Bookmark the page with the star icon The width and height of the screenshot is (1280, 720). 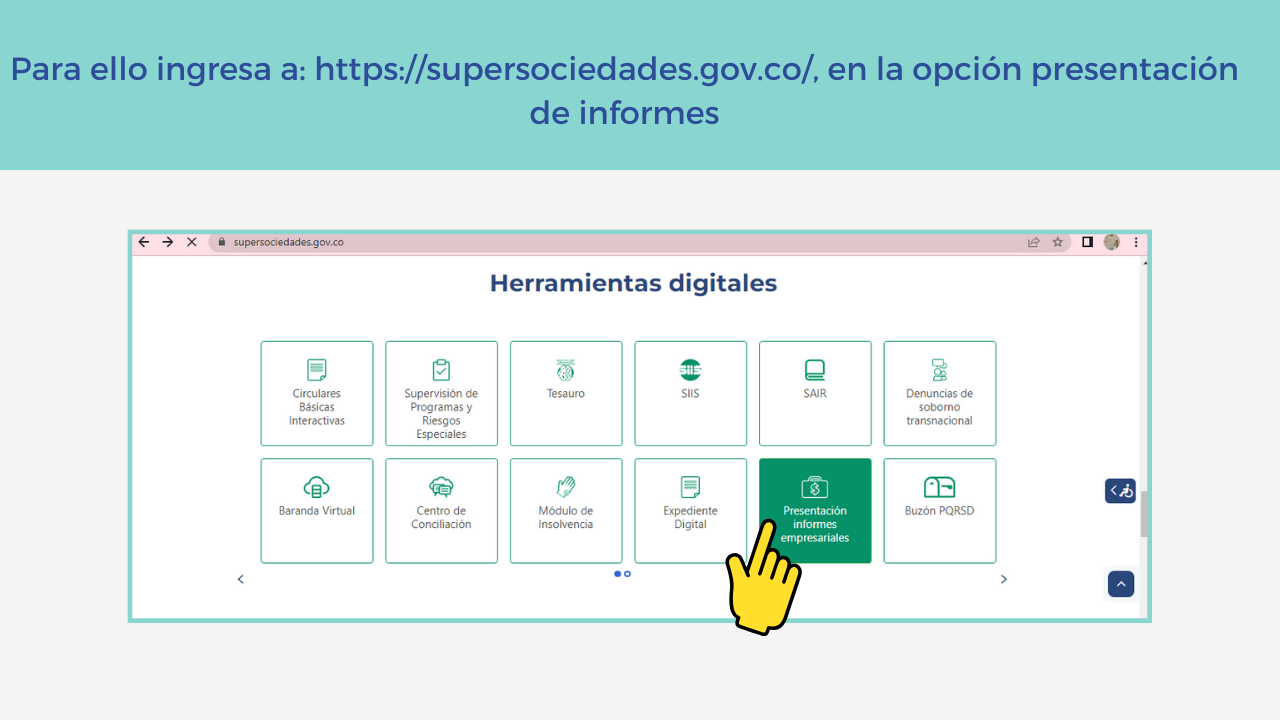(x=1058, y=242)
